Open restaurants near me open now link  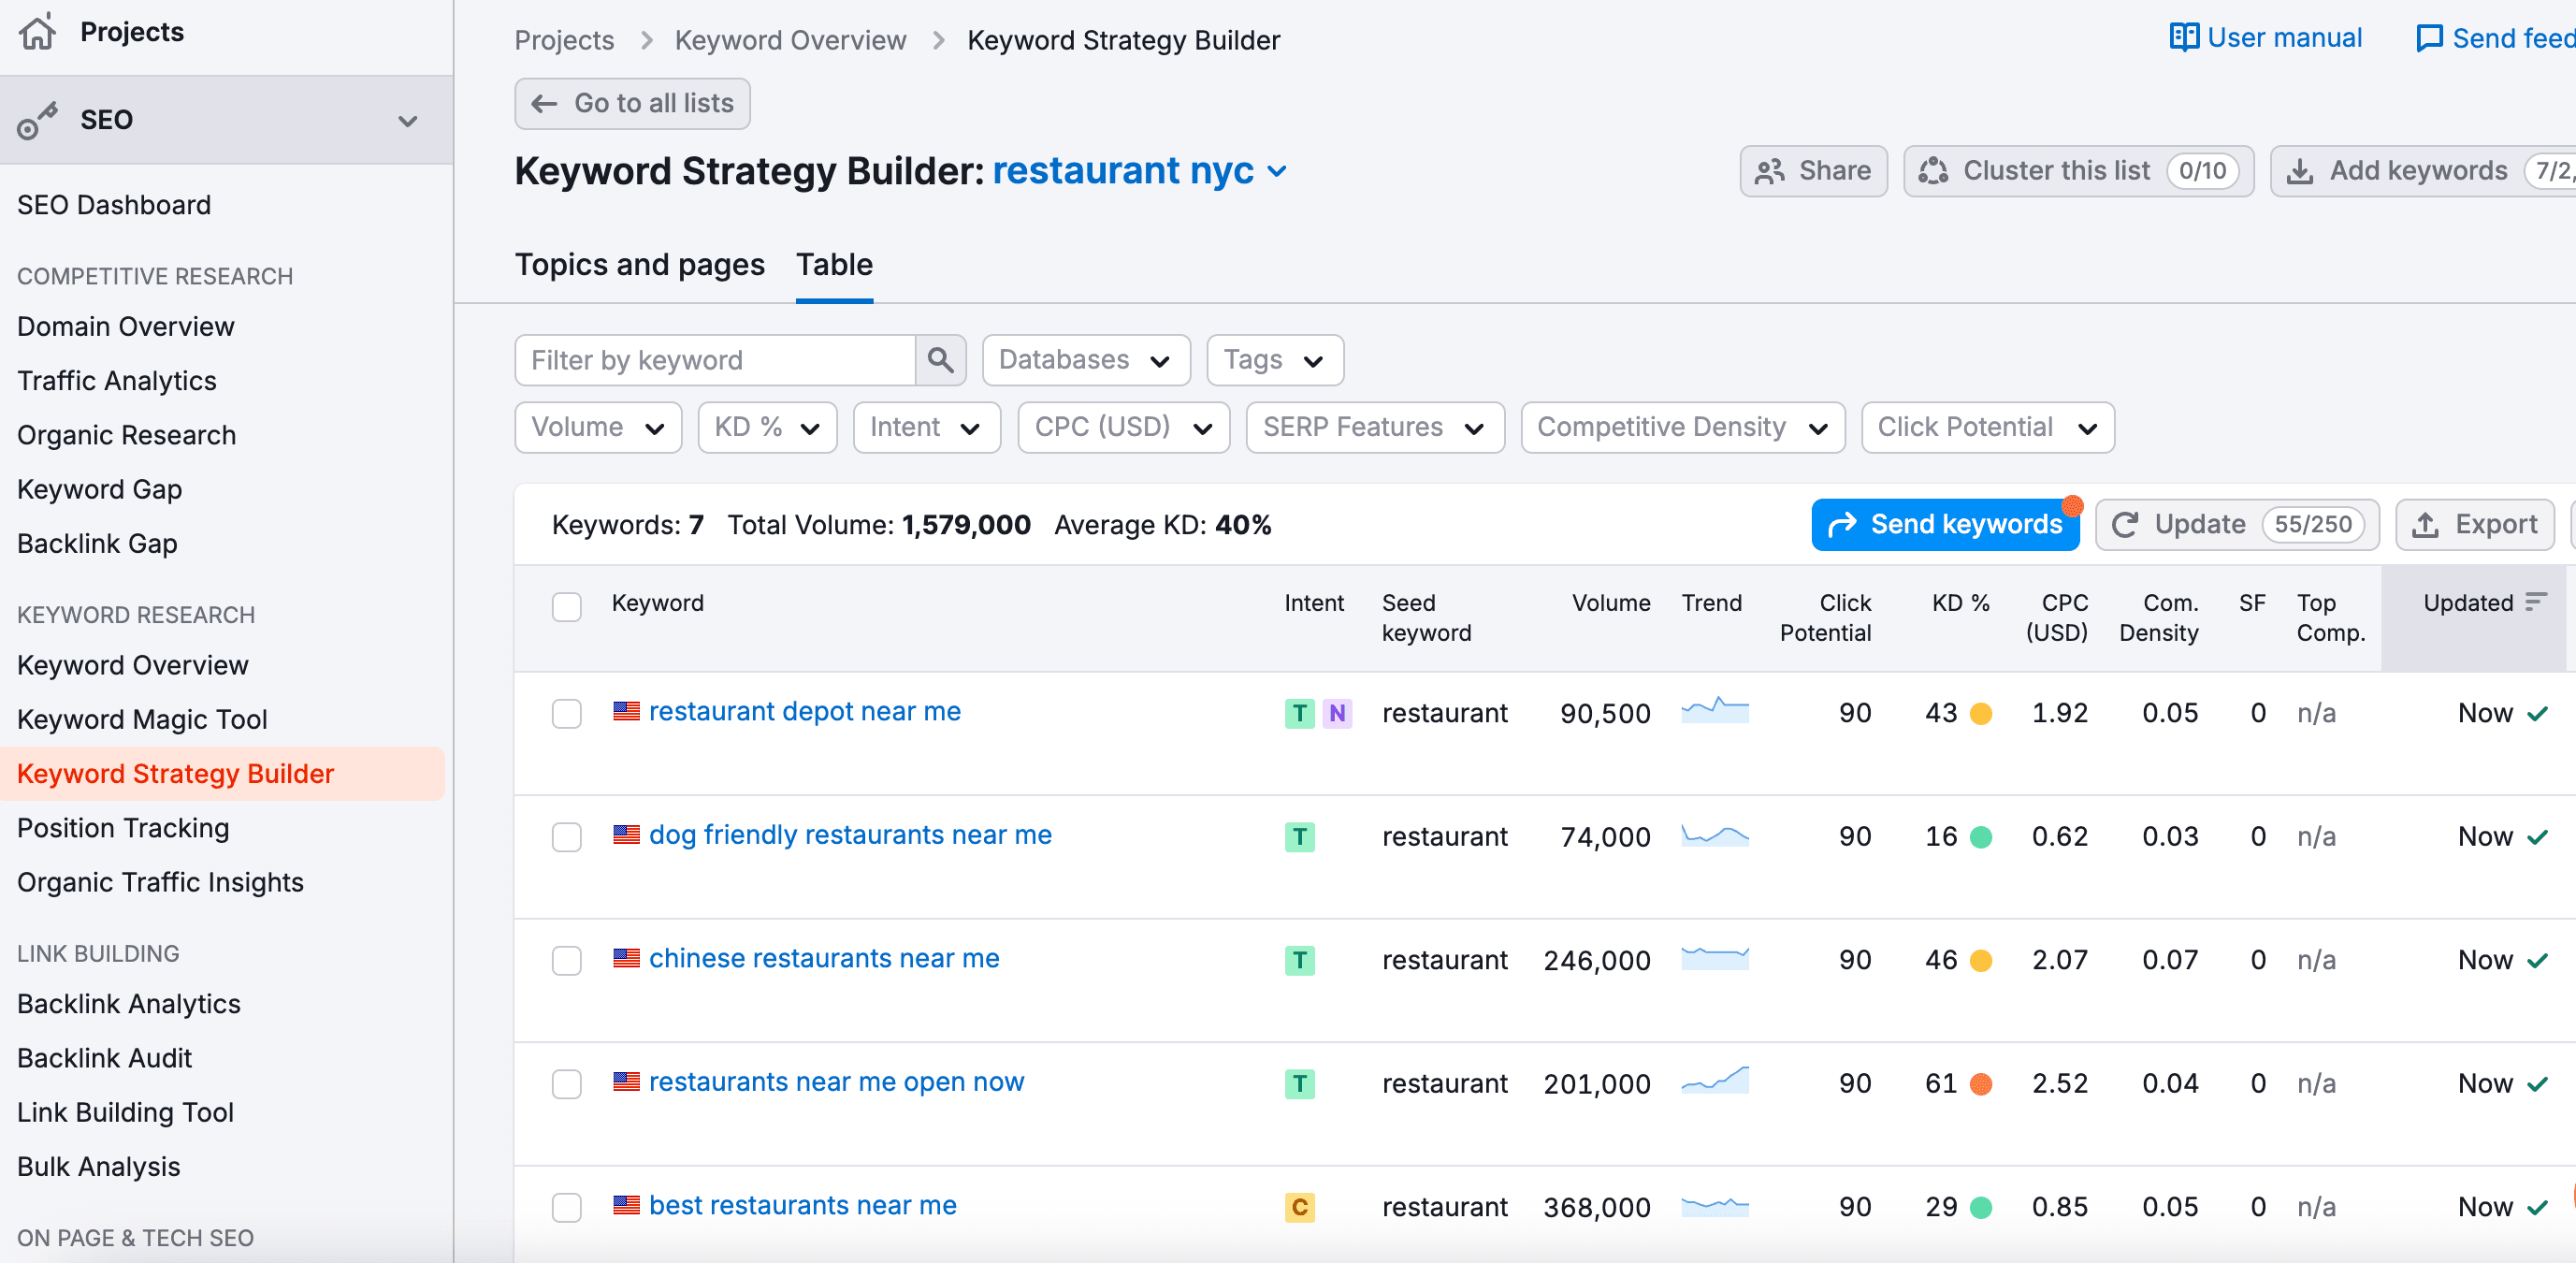click(836, 1082)
